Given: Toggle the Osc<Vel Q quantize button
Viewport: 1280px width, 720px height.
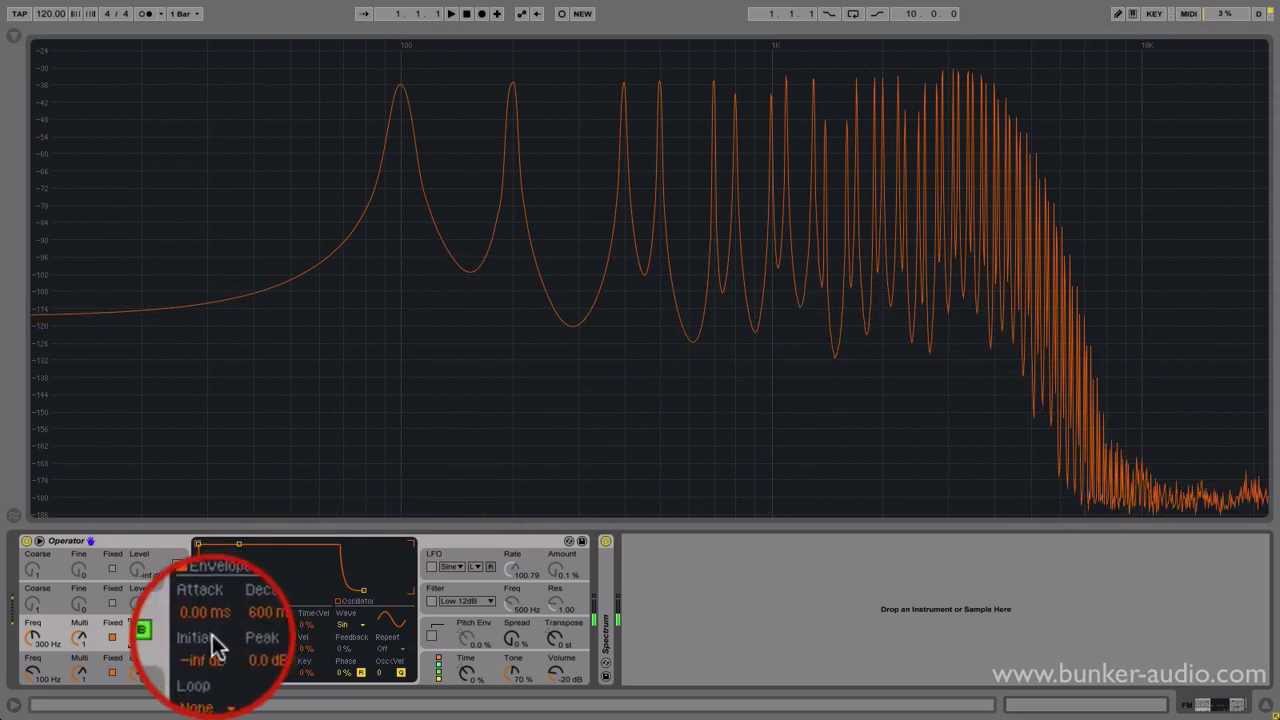Looking at the screenshot, I should pos(401,673).
